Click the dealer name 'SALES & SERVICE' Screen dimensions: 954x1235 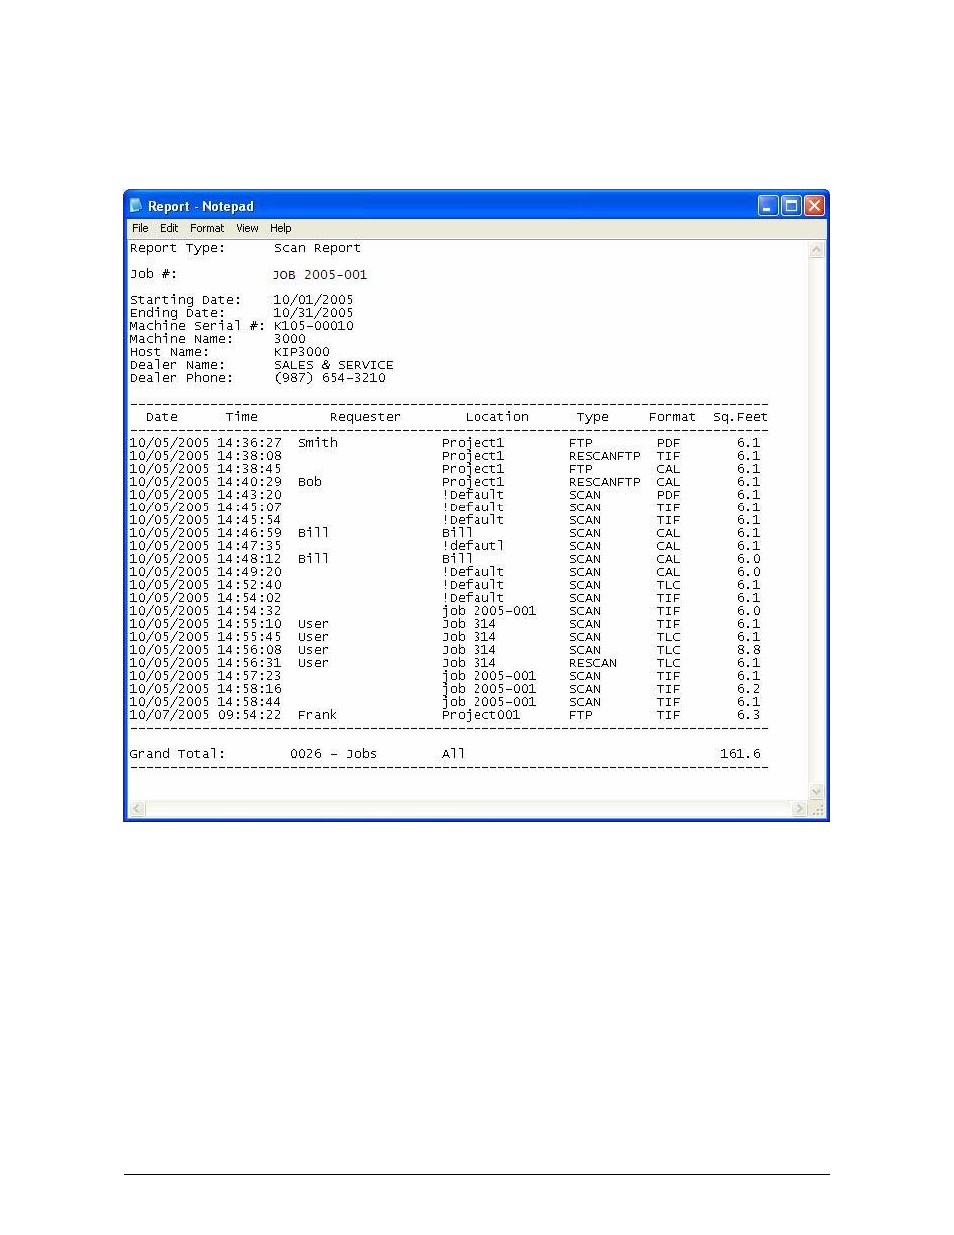[333, 365]
